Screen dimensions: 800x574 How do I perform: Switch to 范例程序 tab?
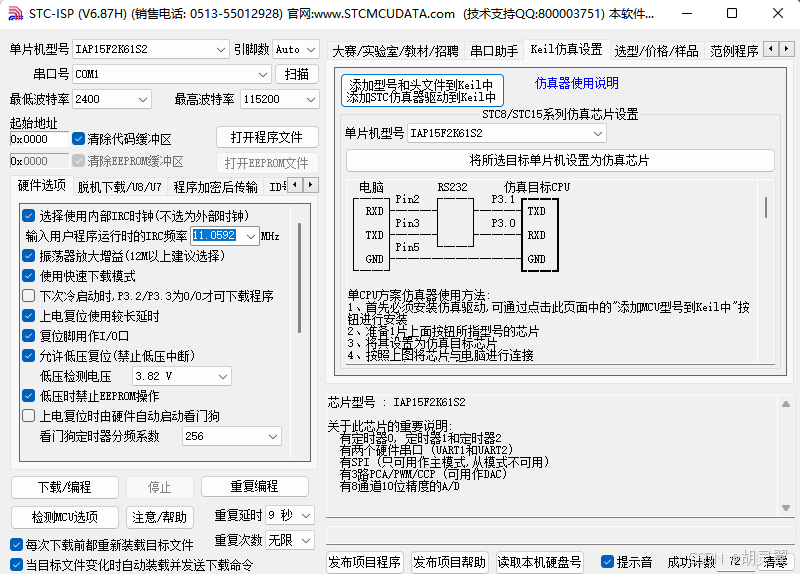[734, 51]
